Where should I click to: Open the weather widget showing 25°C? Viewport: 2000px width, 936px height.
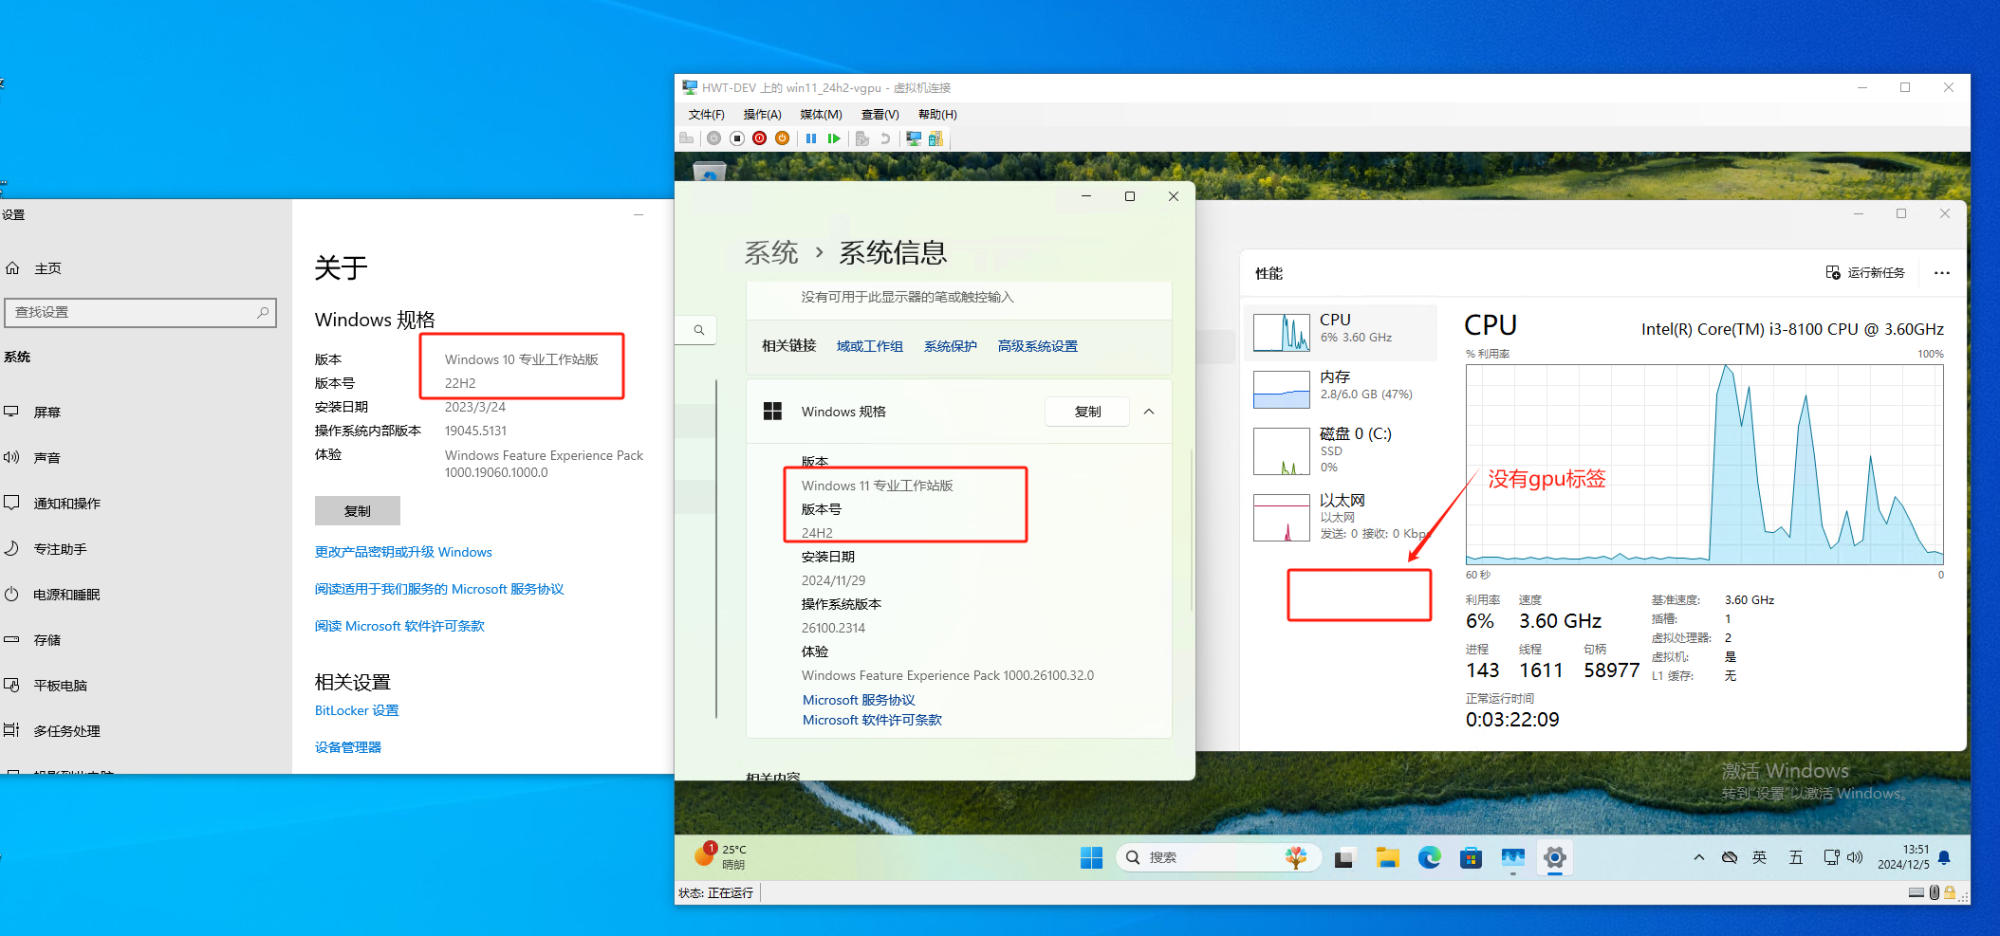pos(721,856)
